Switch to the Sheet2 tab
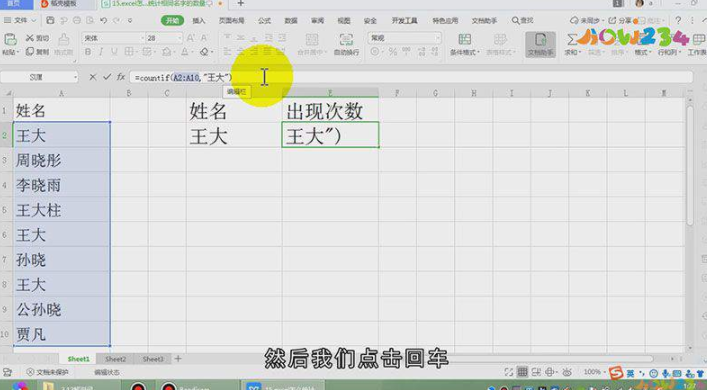 point(115,359)
